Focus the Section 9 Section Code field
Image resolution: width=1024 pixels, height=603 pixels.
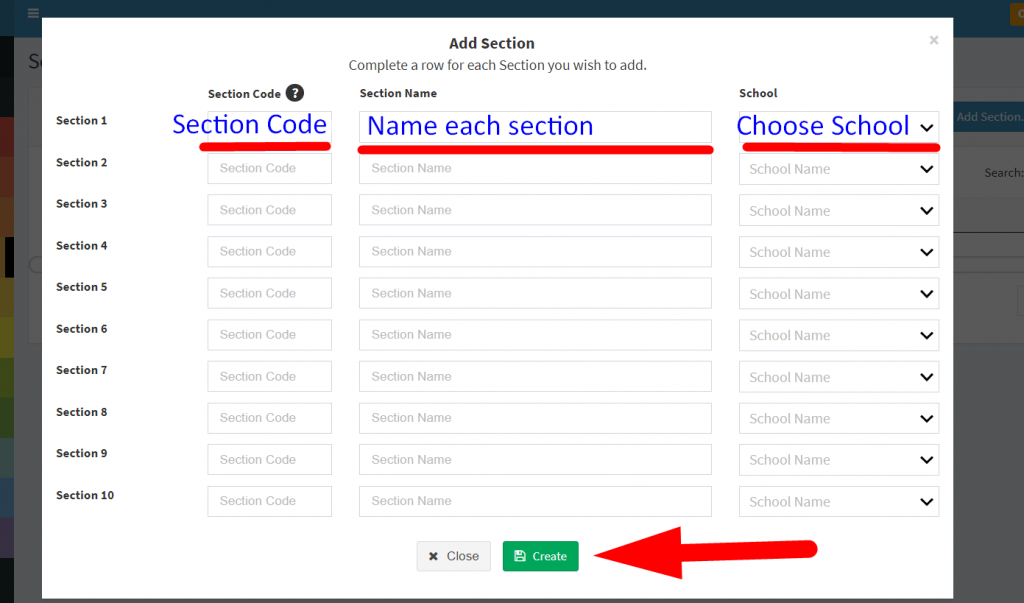[x=269, y=459]
